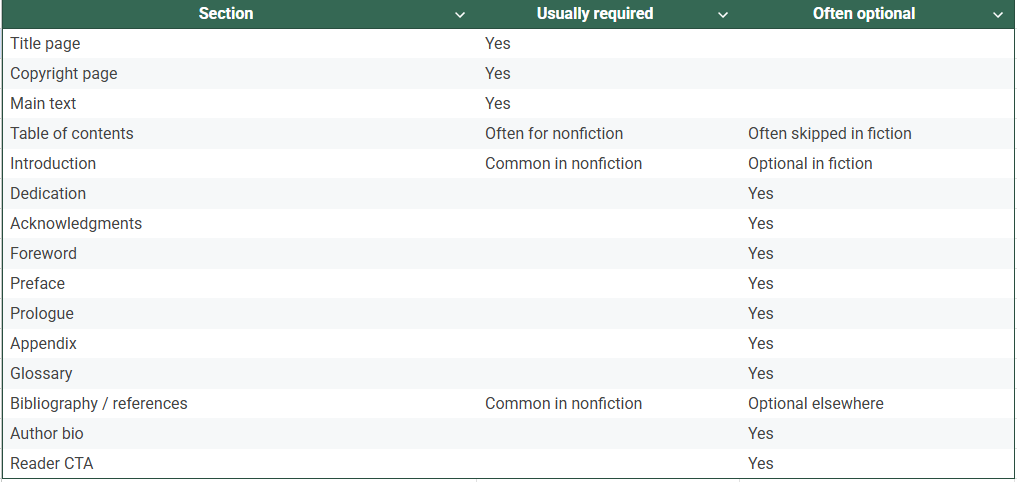Click the Section header label

[226, 14]
